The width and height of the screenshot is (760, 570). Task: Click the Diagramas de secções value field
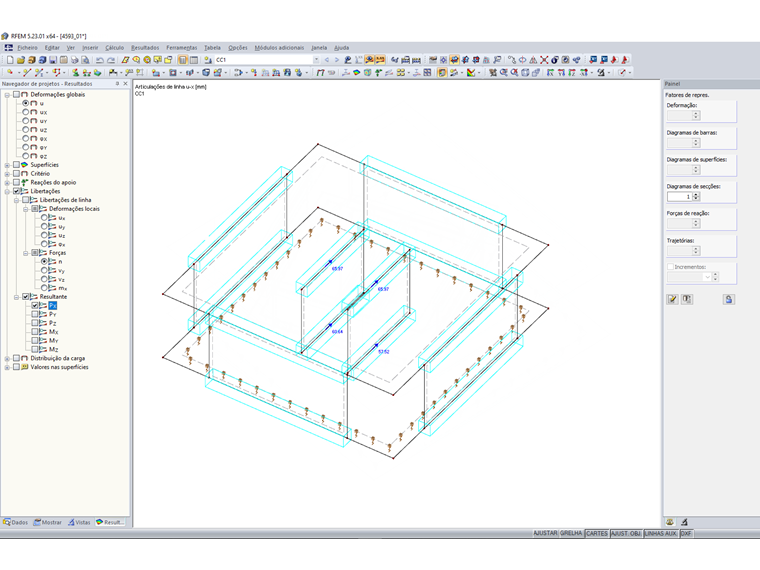click(x=680, y=196)
